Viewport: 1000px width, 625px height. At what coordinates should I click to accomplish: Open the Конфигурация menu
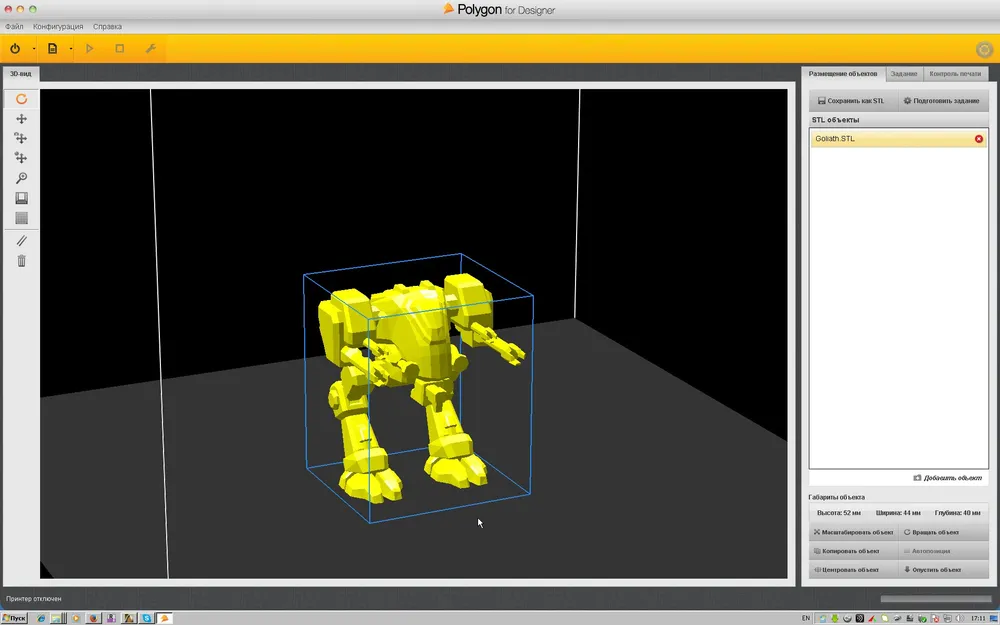coord(58,26)
